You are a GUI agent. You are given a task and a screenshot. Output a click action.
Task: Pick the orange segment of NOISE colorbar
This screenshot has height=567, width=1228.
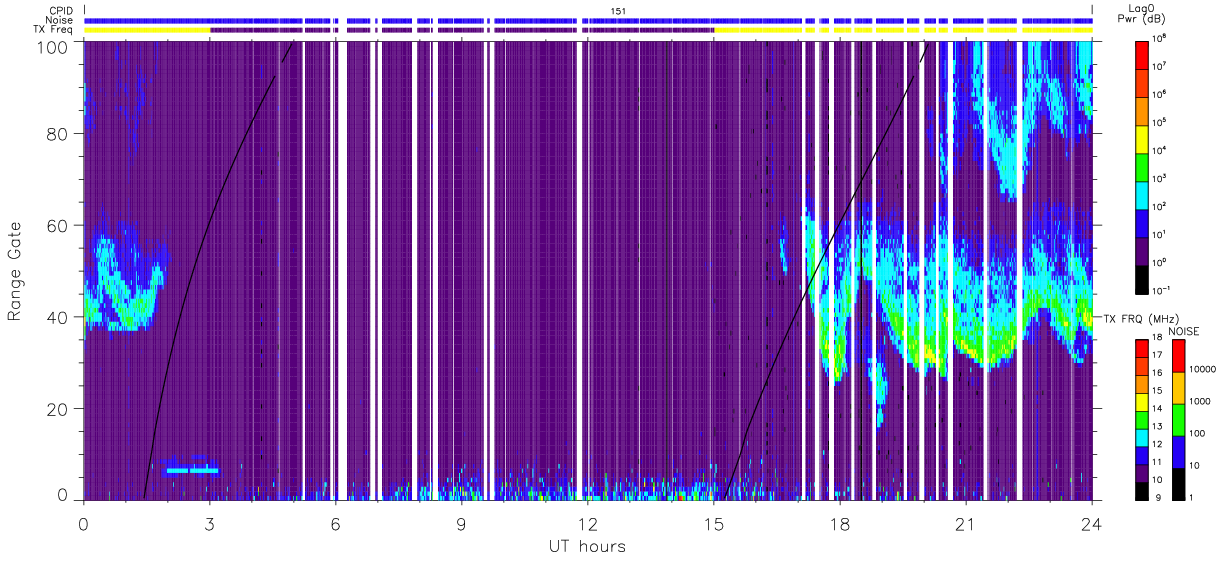click(x=1178, y=386)
